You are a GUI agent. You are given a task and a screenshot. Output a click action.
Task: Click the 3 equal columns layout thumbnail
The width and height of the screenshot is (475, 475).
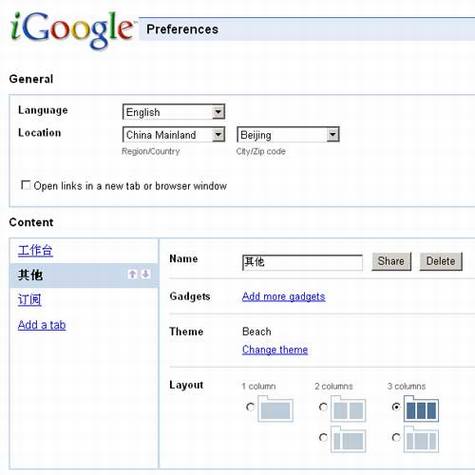click(421, 409)
